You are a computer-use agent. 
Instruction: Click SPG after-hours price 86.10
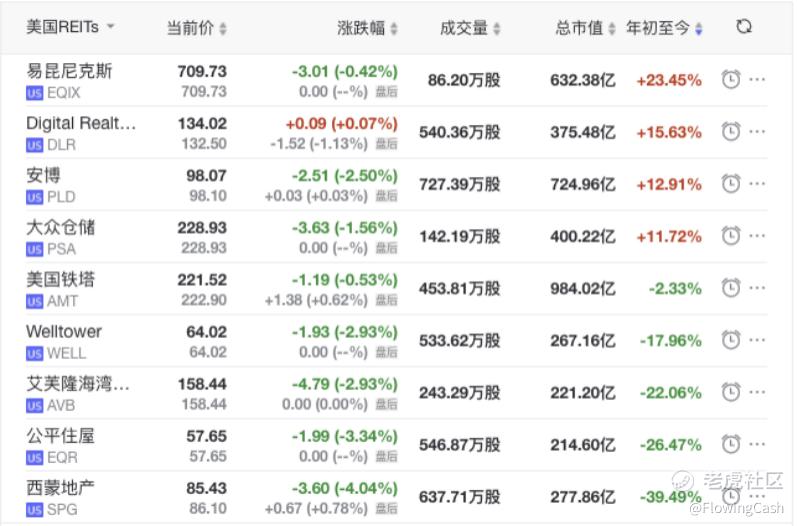coord(208,508)
